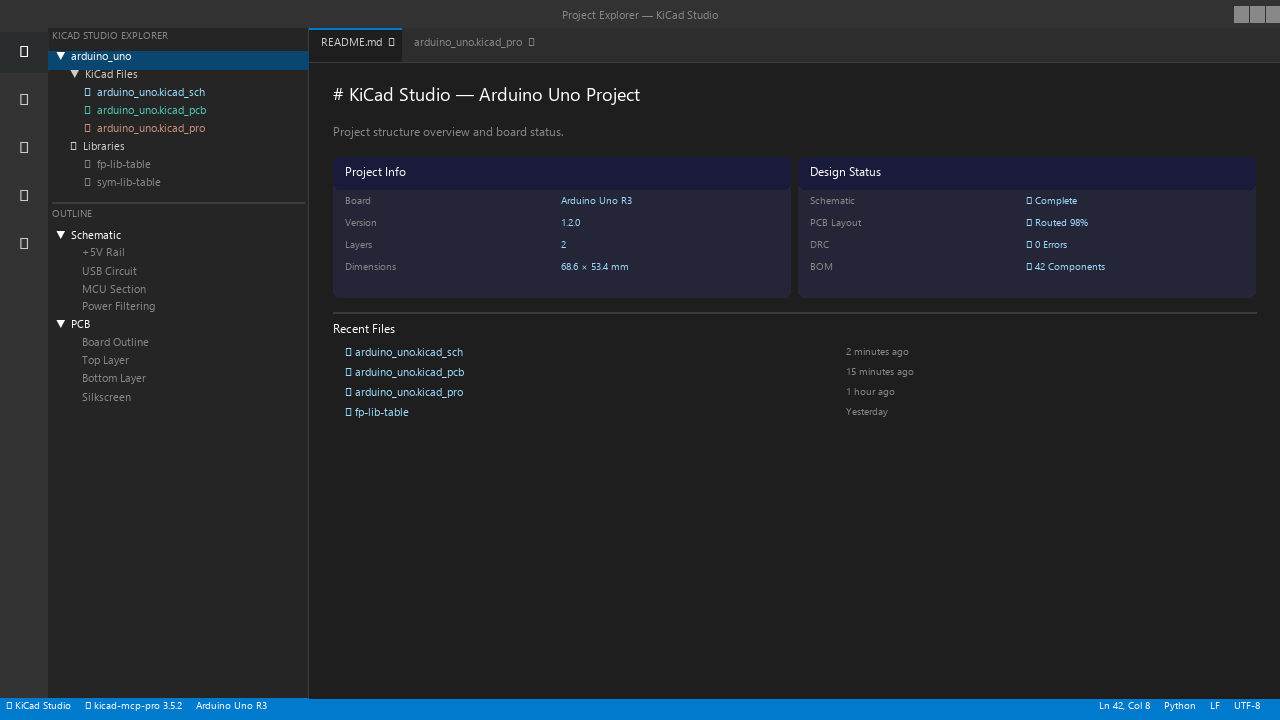
Task: Click the second icon in the activity bar
Action: (24, 99)
